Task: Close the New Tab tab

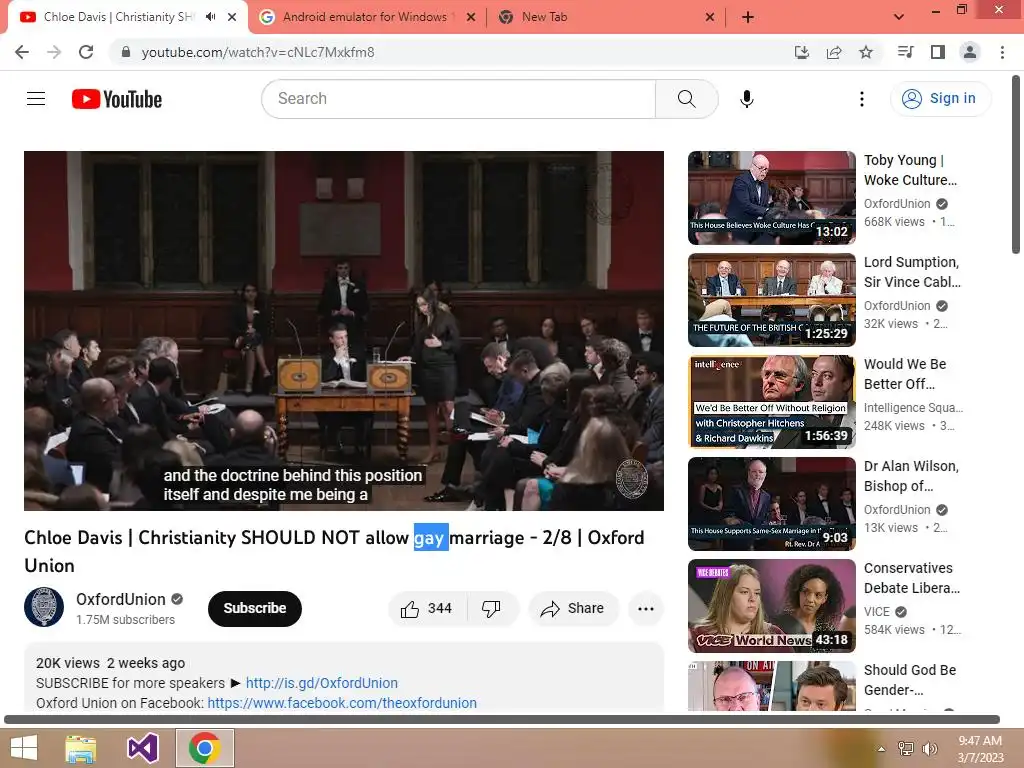Action: [x=710, y=17]
